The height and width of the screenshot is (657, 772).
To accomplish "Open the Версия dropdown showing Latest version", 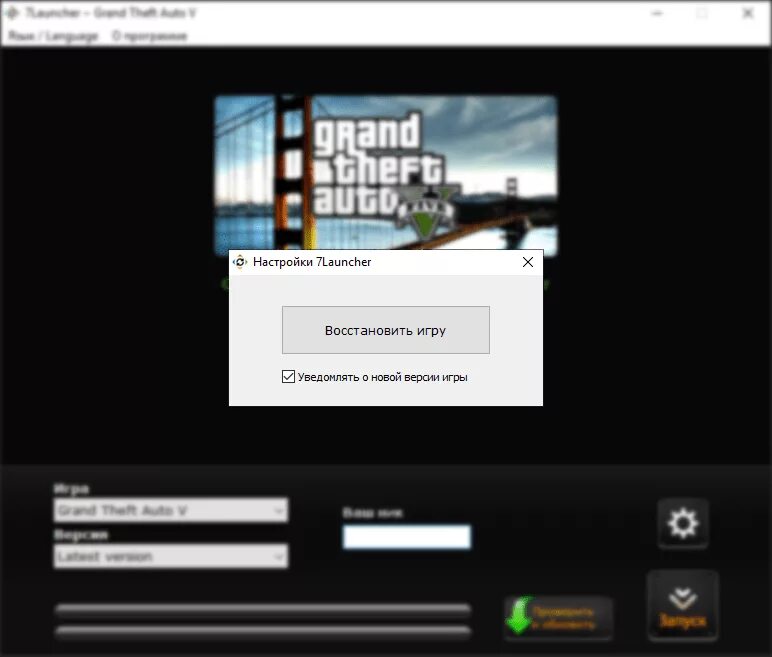I will point(171,556).
